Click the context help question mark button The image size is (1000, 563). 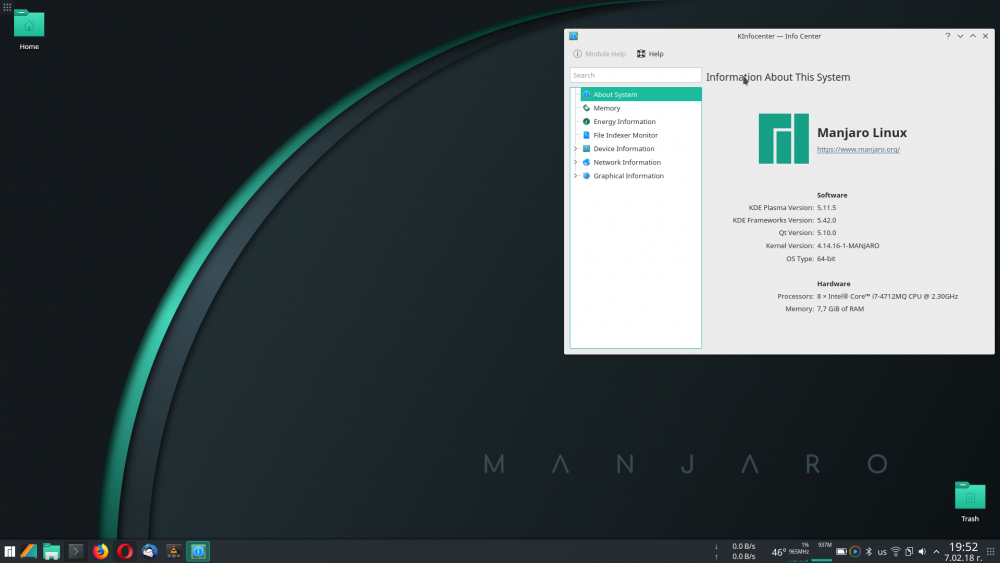(x=948, y=36)
